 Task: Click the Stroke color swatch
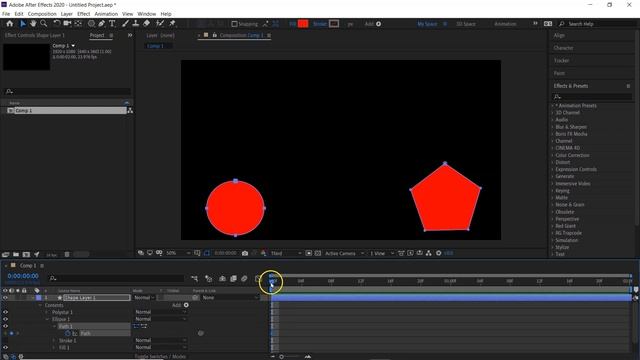coord(334,24)
